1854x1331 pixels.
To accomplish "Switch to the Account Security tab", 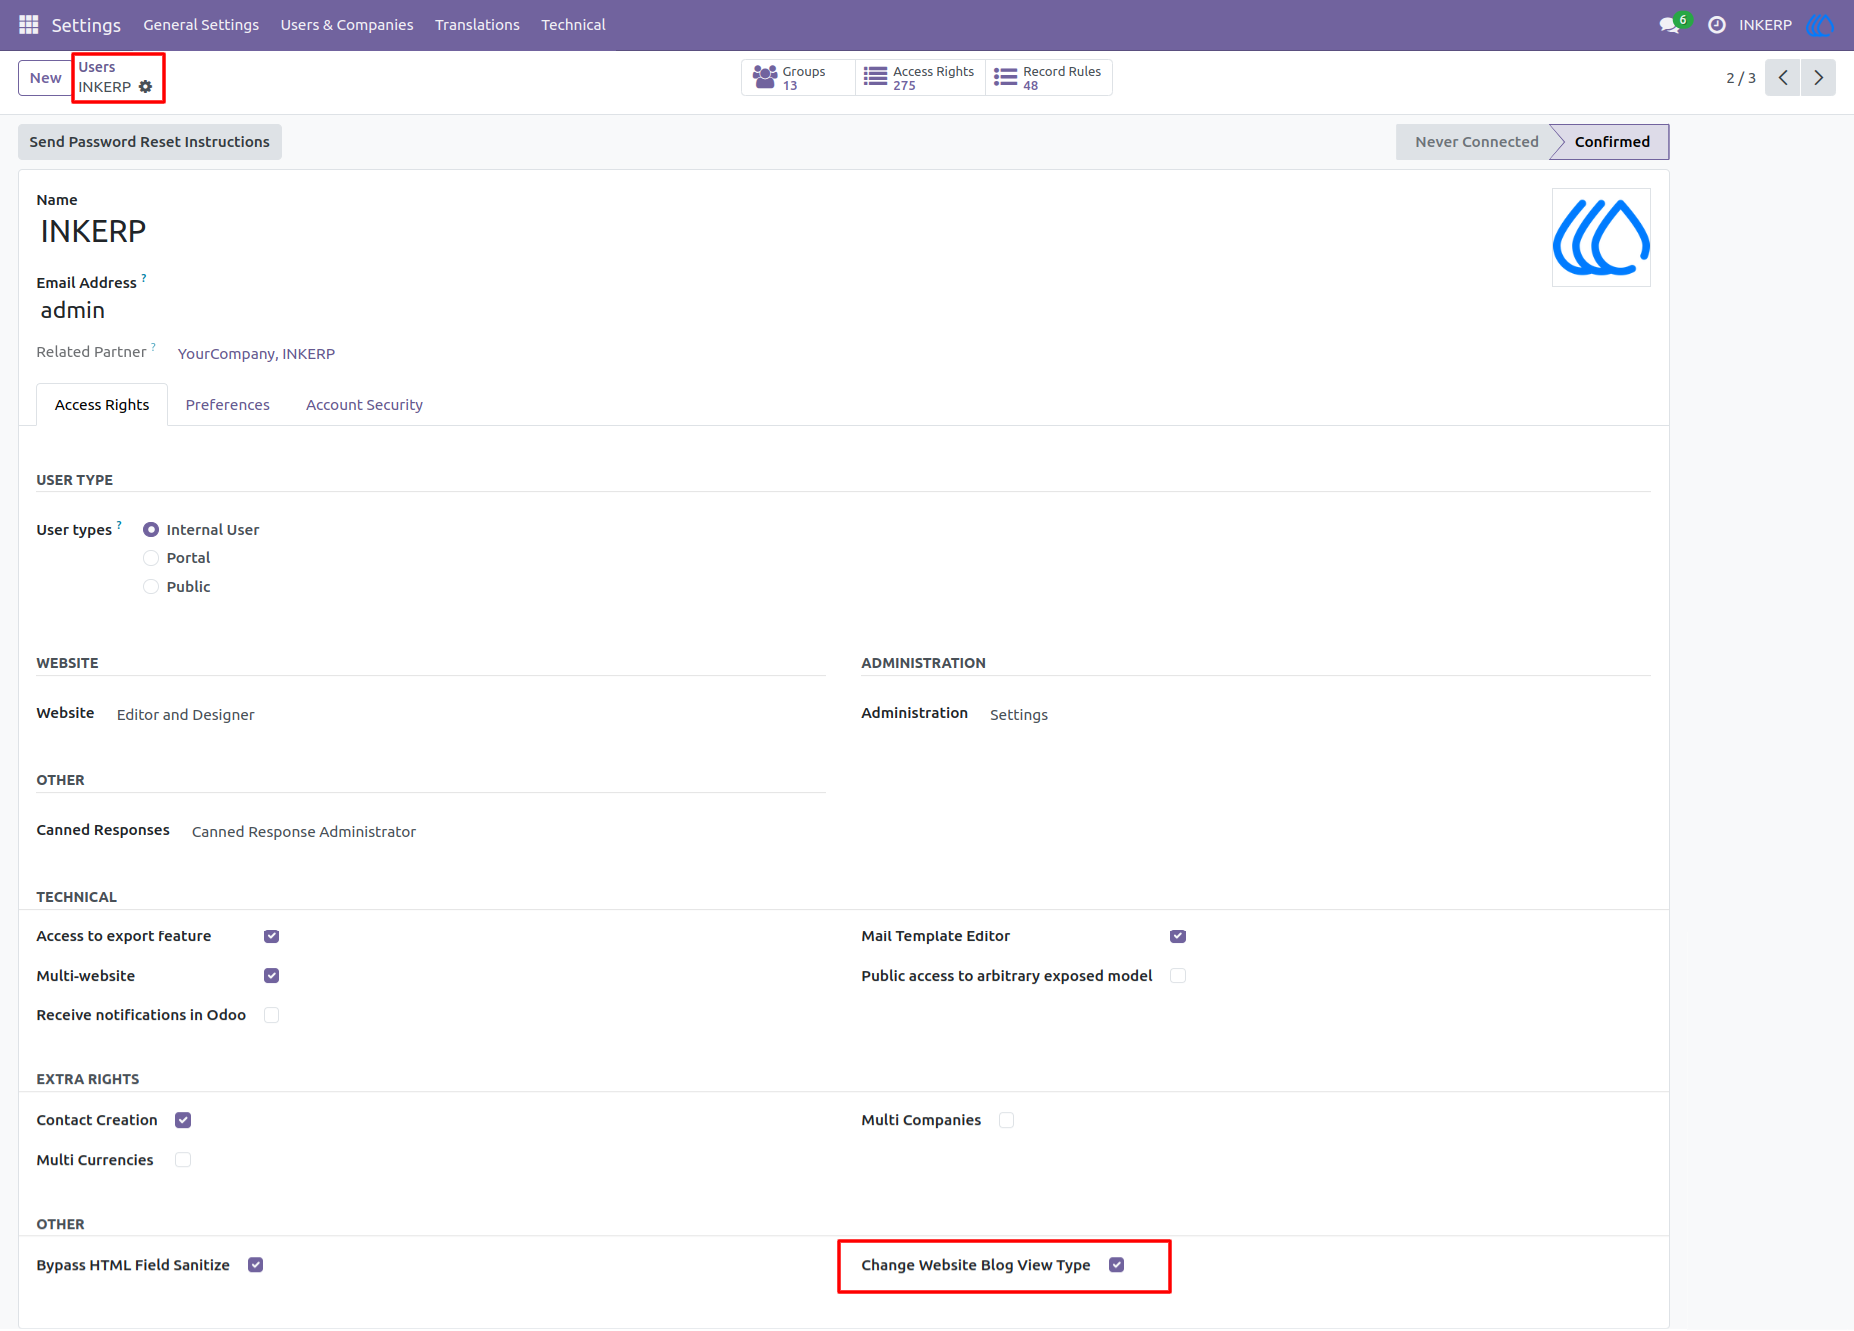I will click(364, 405).
